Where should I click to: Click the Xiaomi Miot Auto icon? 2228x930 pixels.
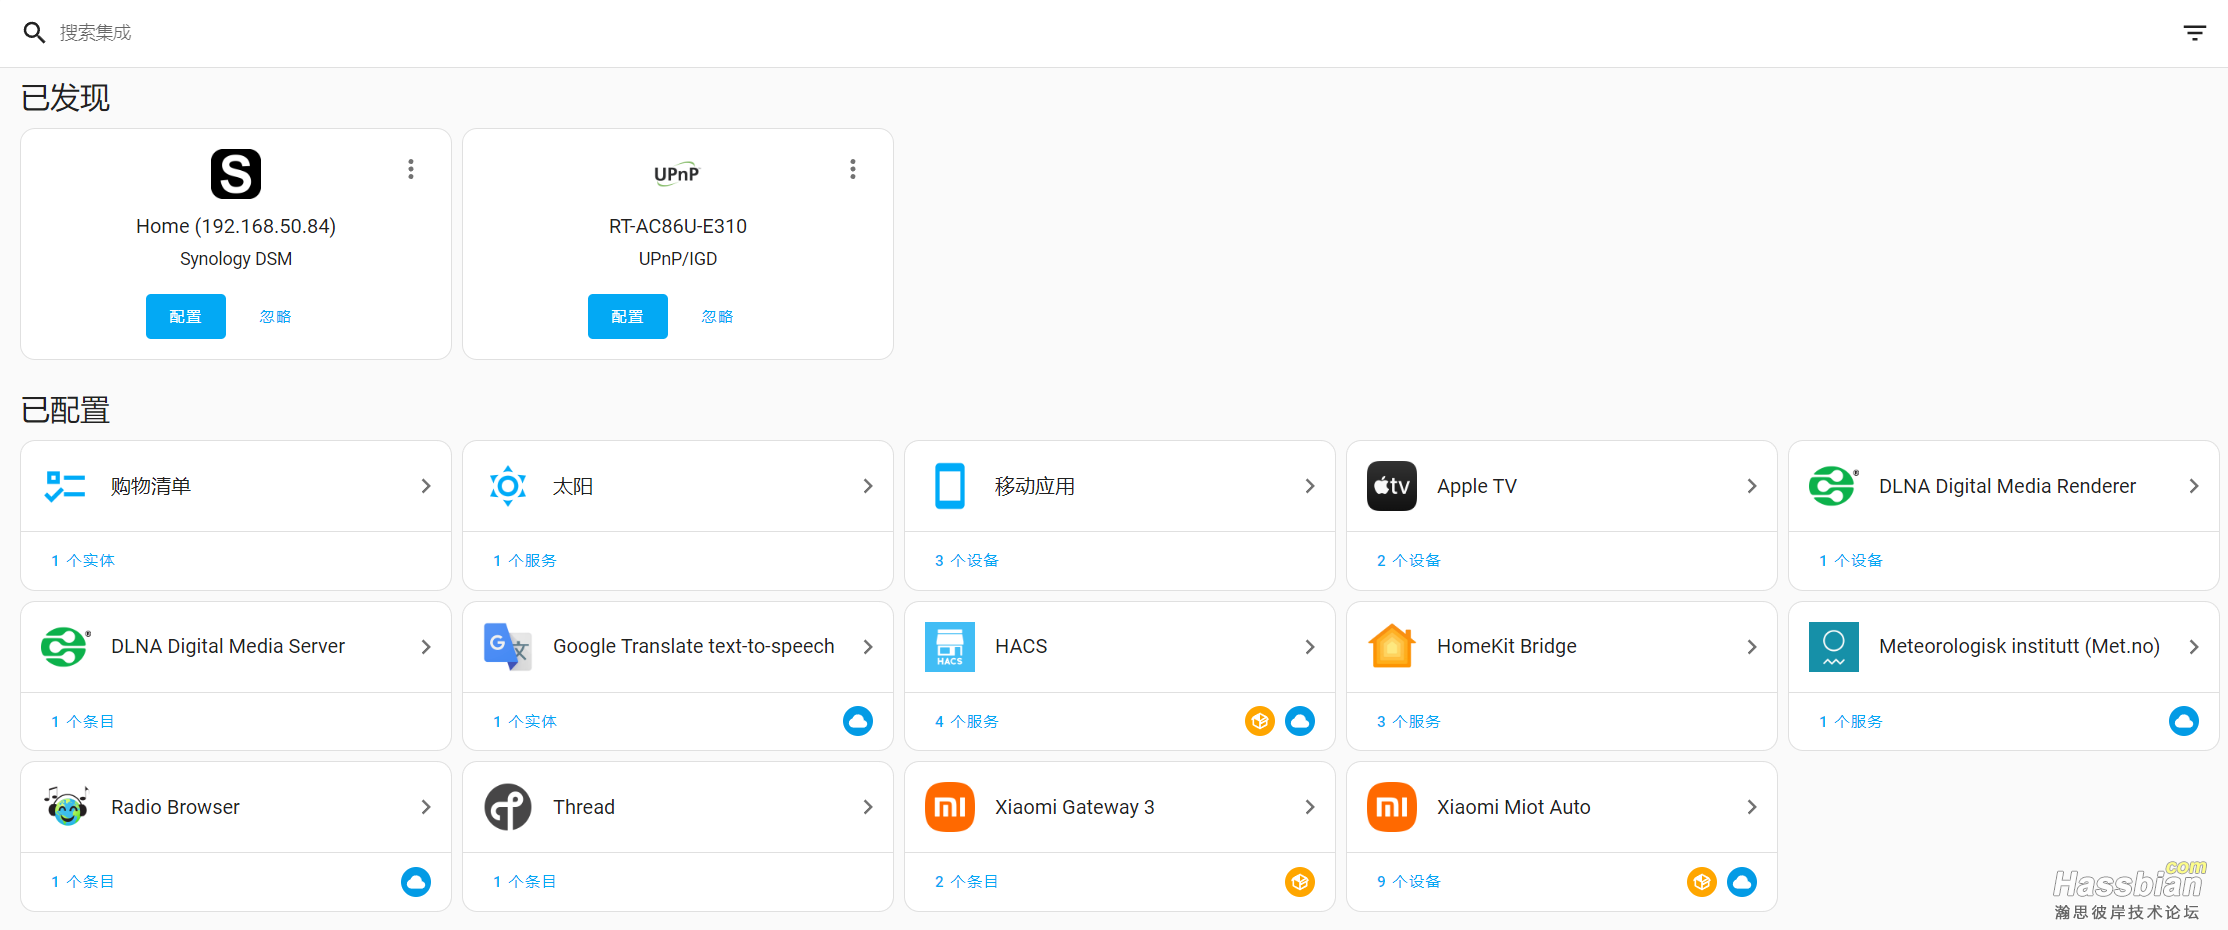pos(1392,807)
